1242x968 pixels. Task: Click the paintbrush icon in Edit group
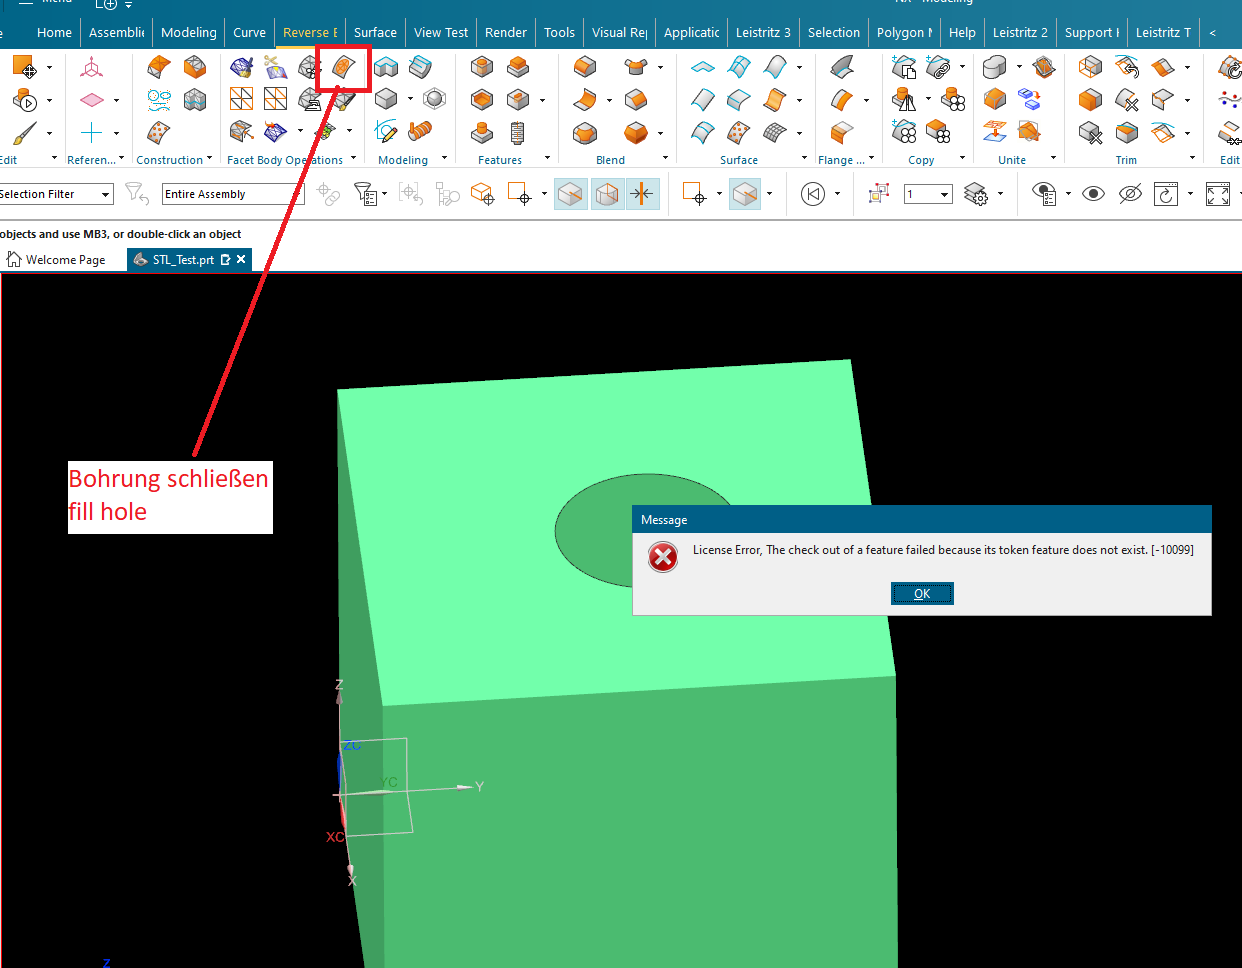tap(25, 132)
